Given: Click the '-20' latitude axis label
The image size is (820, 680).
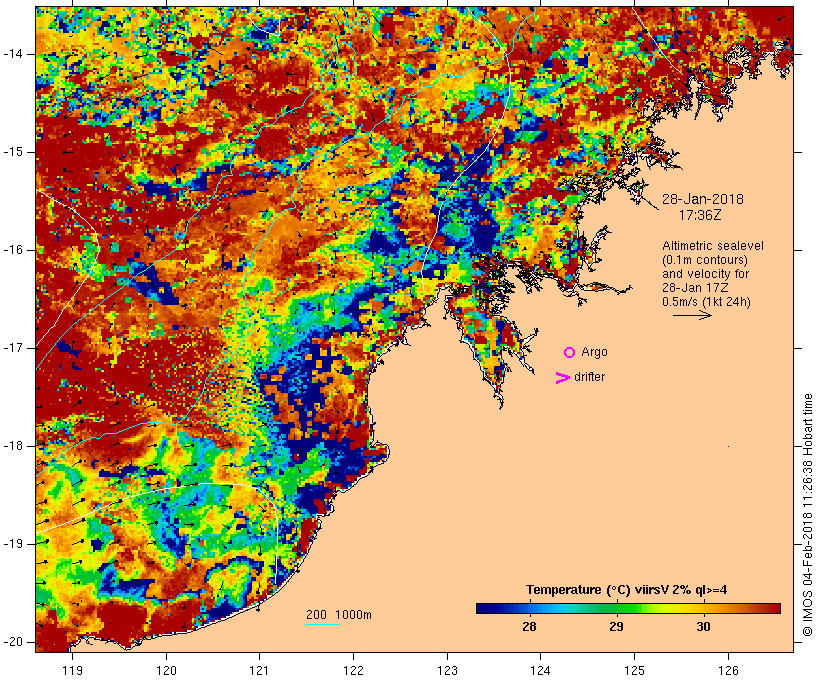Looking at the screenshot, I should 13,642.
